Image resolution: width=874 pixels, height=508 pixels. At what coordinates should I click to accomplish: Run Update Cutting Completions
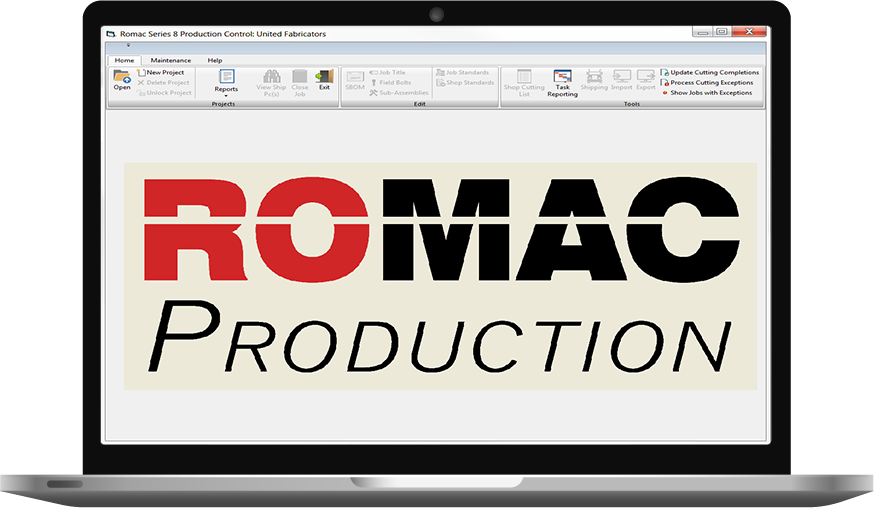710,72
